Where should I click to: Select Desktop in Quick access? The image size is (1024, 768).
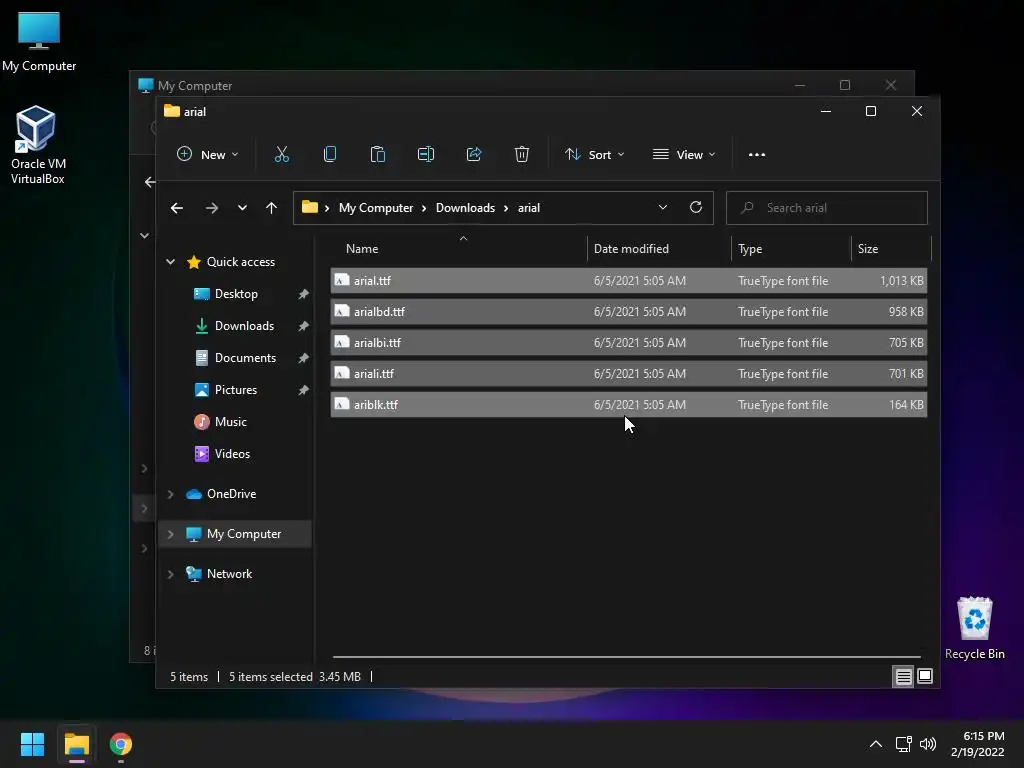236,294
